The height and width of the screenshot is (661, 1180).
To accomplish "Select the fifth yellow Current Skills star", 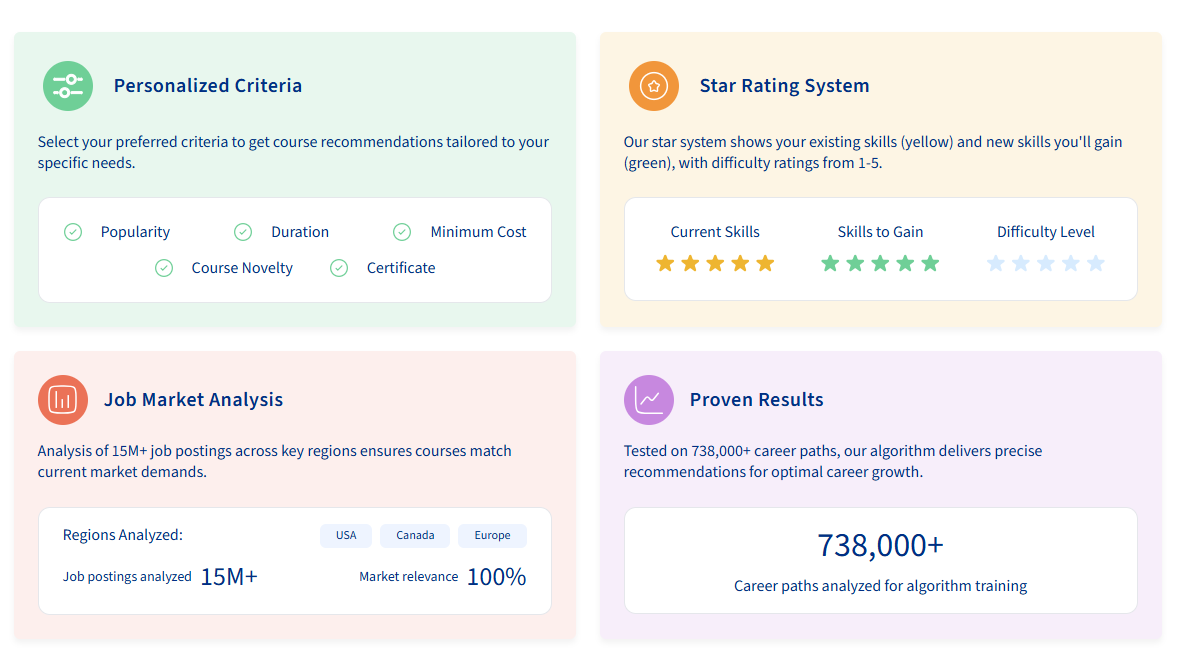I will (x=766, y=263).
